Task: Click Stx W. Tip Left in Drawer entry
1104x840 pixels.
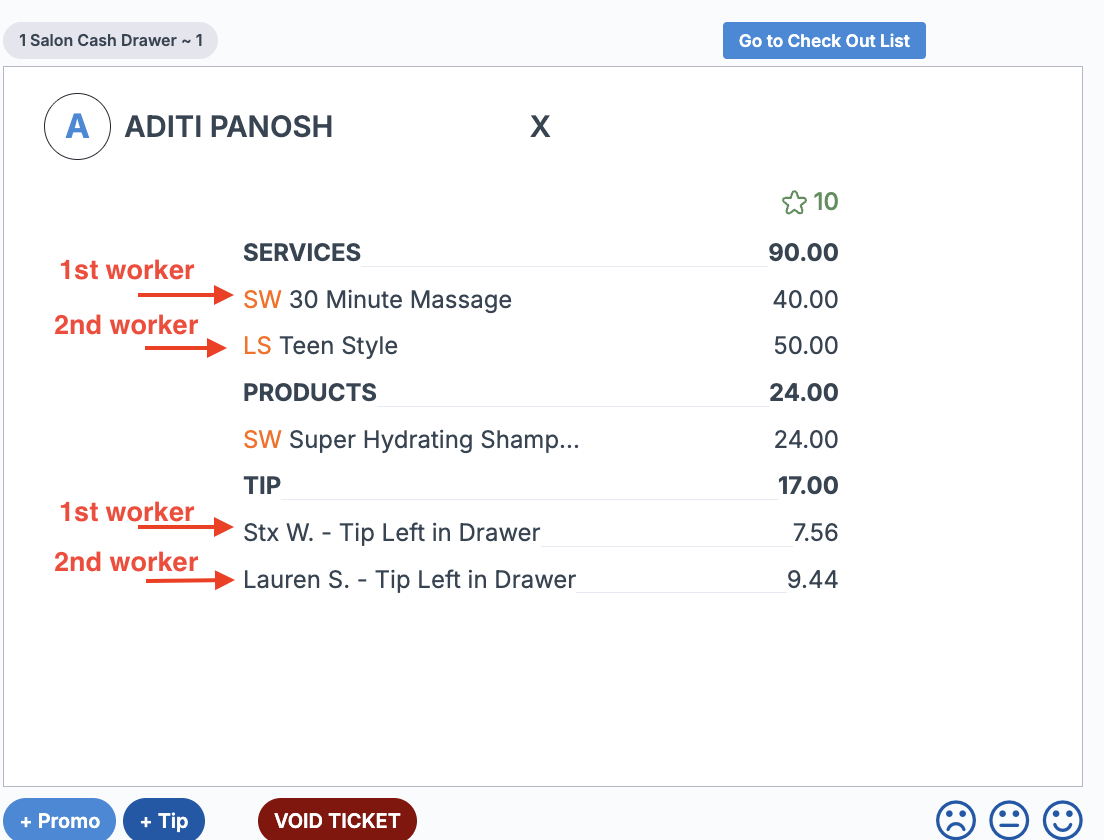Action: 391,533
